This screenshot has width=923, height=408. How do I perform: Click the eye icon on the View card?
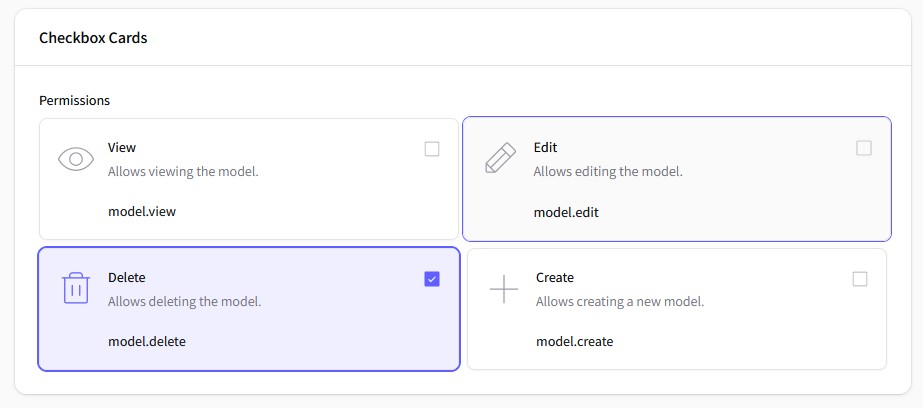[76, 159]
